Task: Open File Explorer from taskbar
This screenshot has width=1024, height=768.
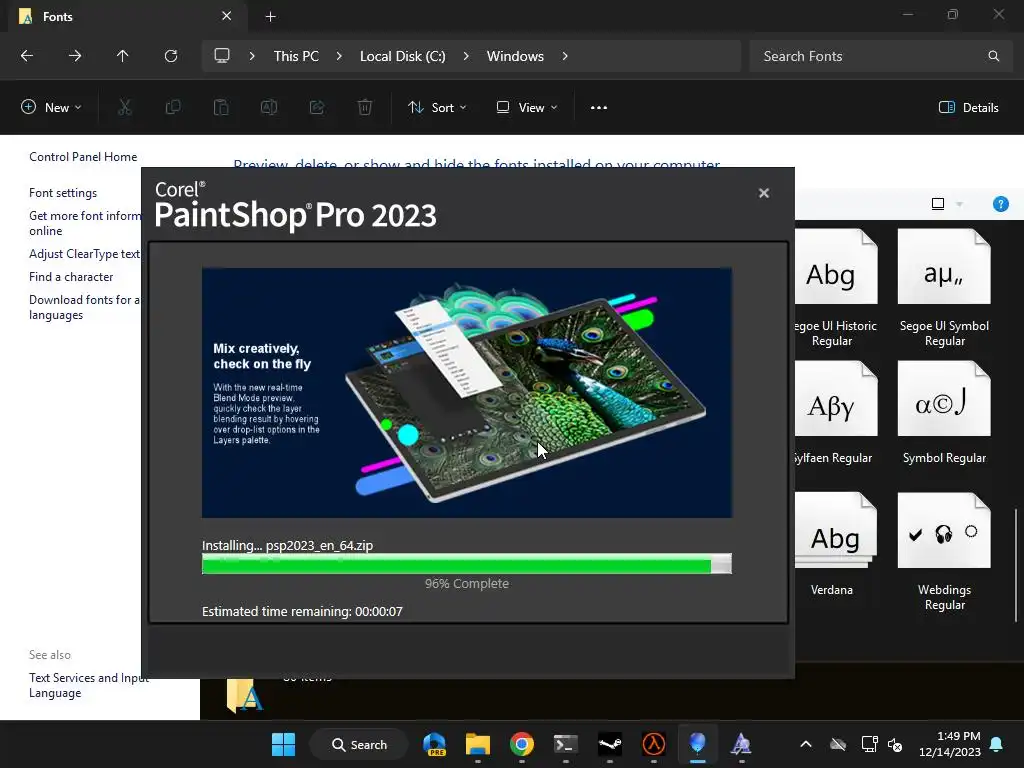Action: (x=477, y=744)
